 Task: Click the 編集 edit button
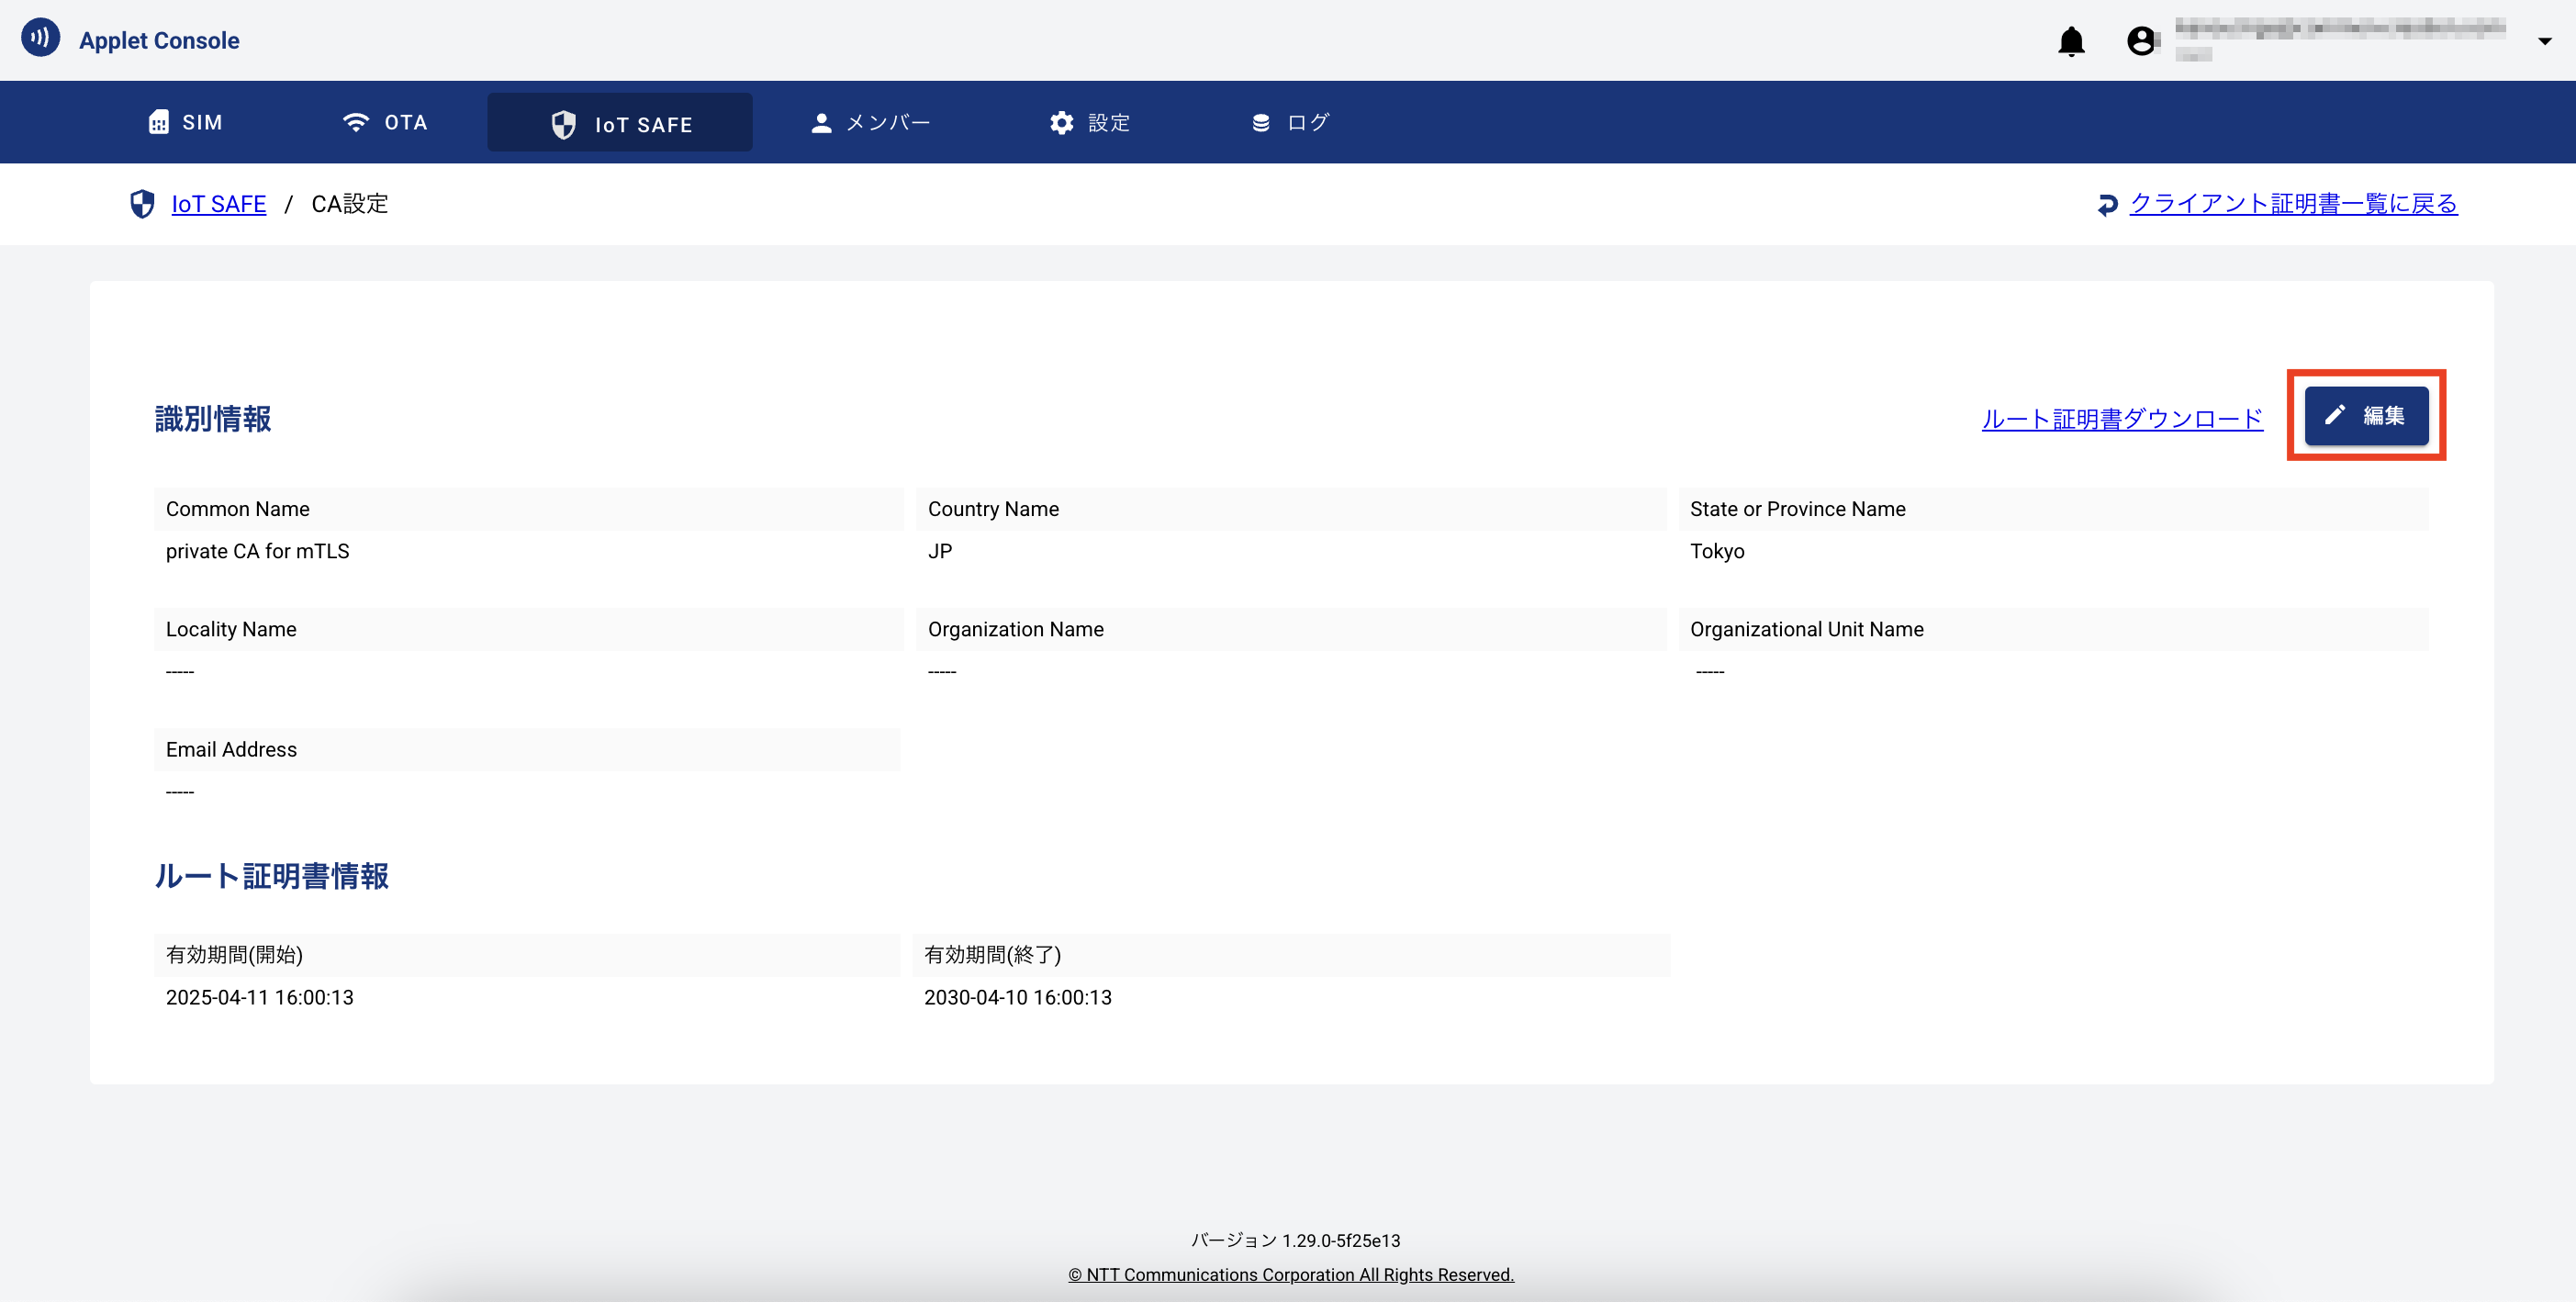[2366, 415]
